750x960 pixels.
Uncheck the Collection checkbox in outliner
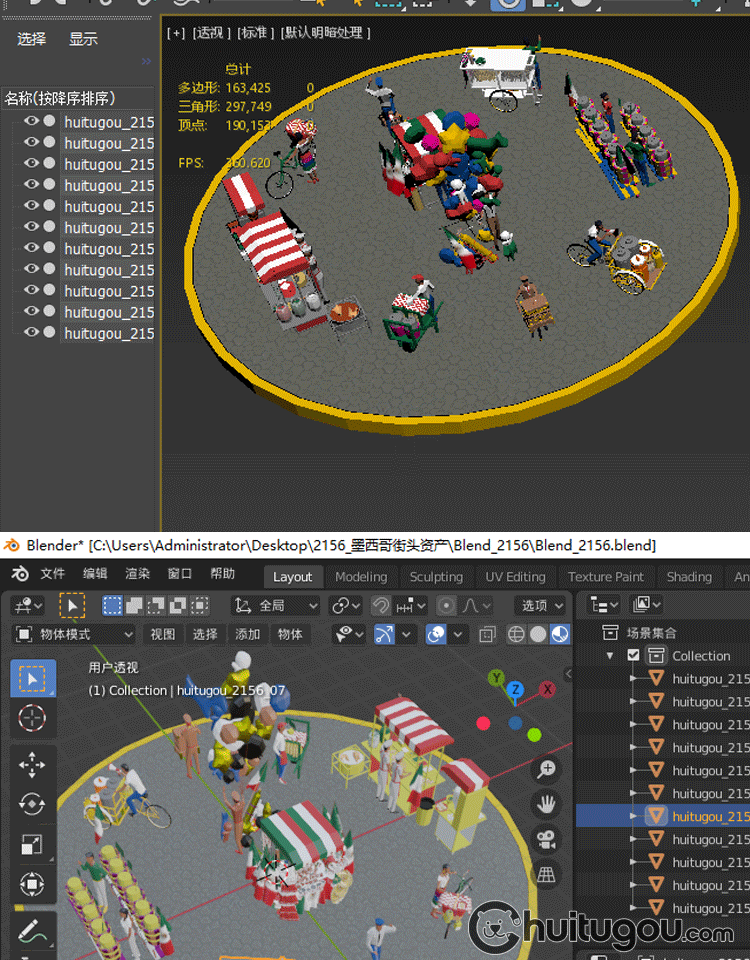[634, 656]
